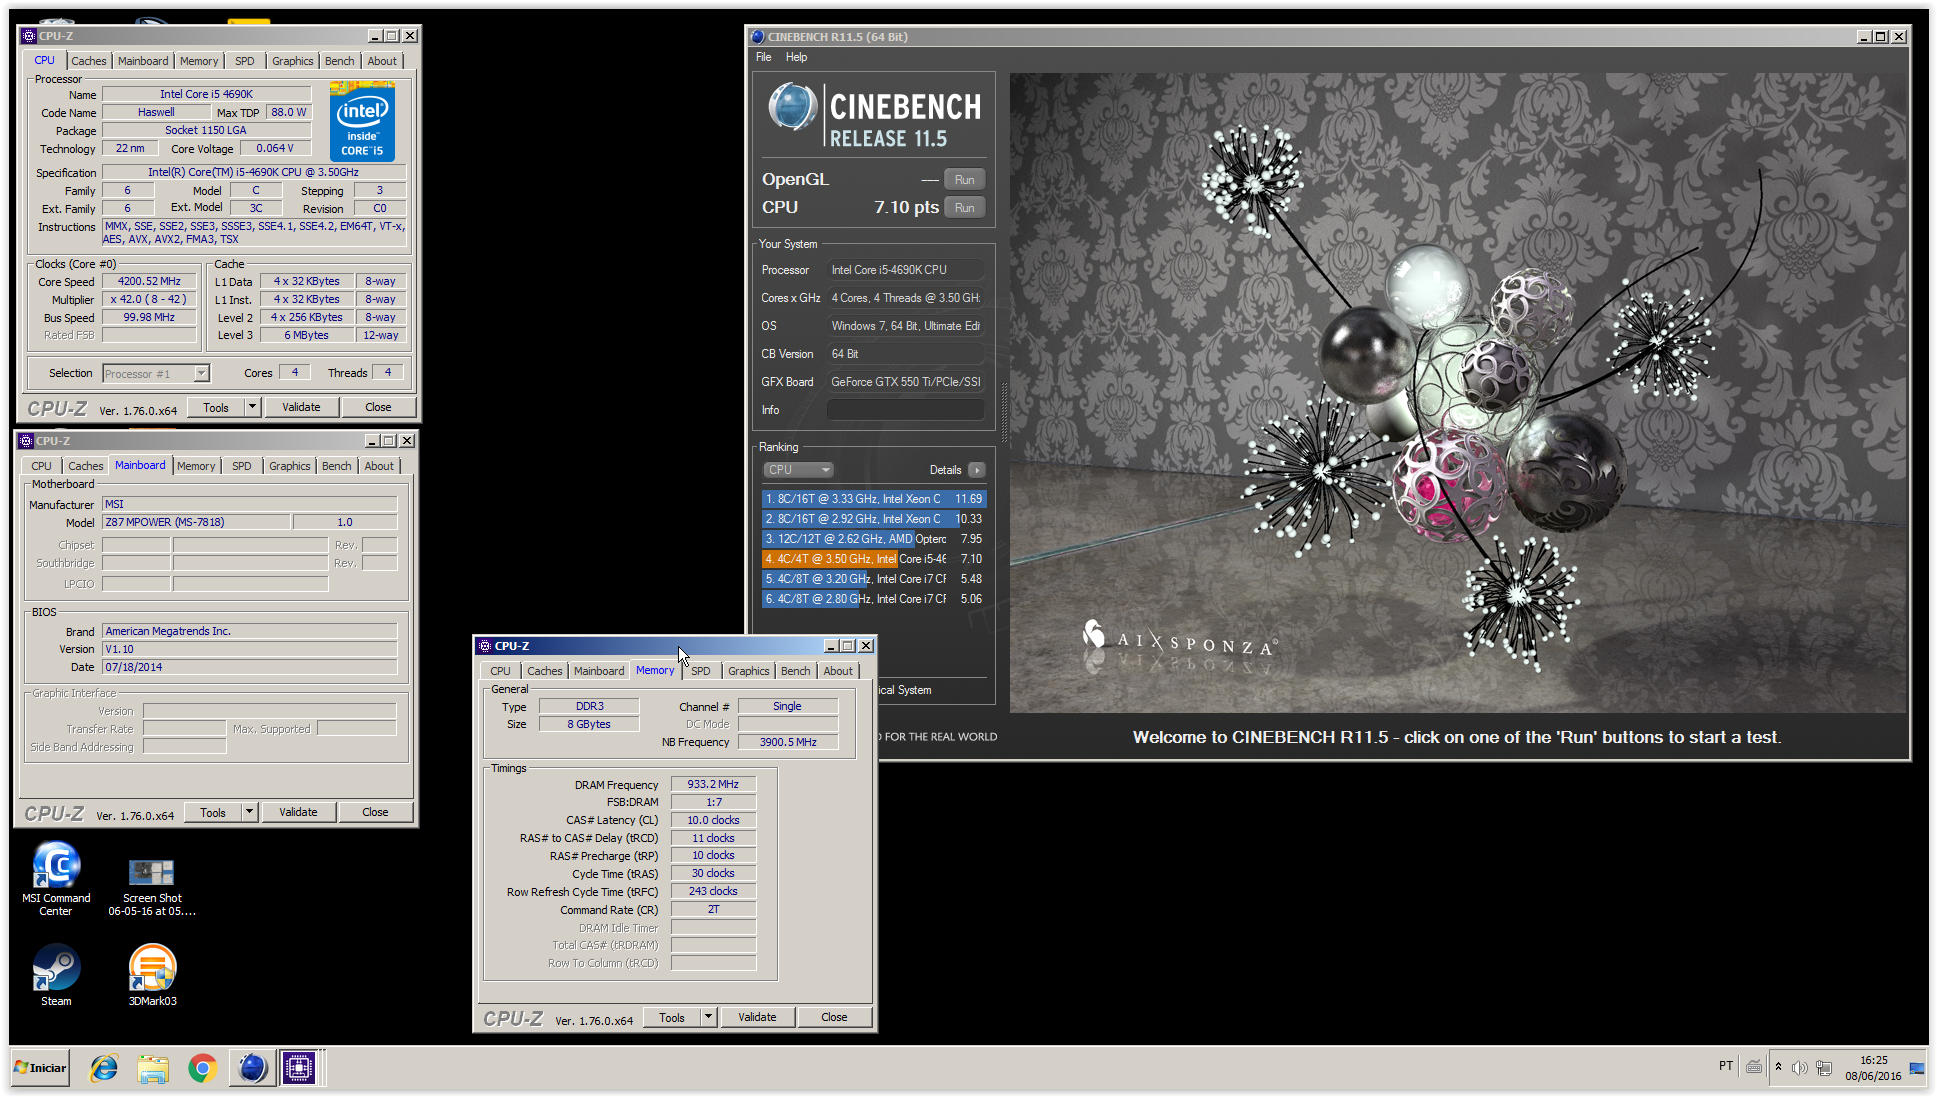Click the CAS# Latency 10.0 clocks value
Screen dimensions: 1937x1097
click(x=713, y=820)
